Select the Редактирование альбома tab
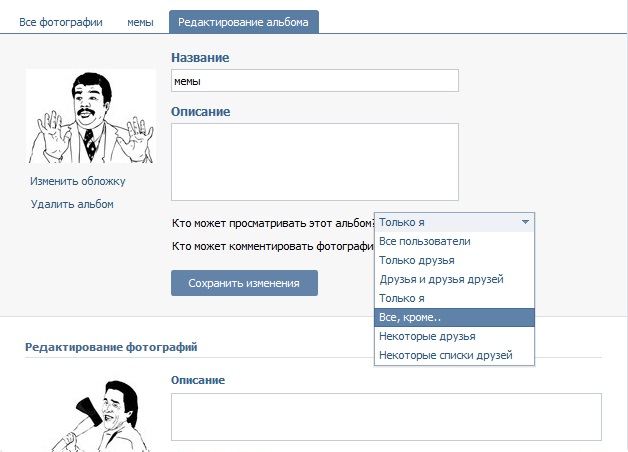This screenshot has height=452, width=628. (x=244, y=22)
